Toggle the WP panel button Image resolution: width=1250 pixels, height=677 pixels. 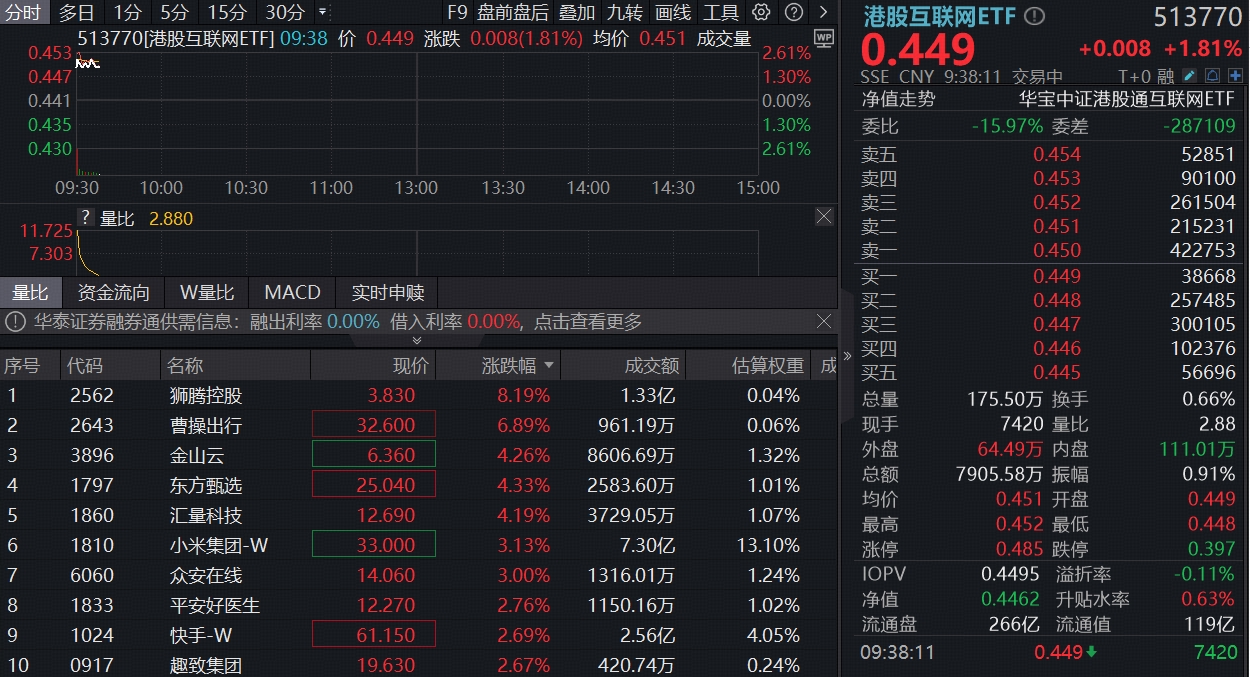pyautogui.click(x=823, y=36)
